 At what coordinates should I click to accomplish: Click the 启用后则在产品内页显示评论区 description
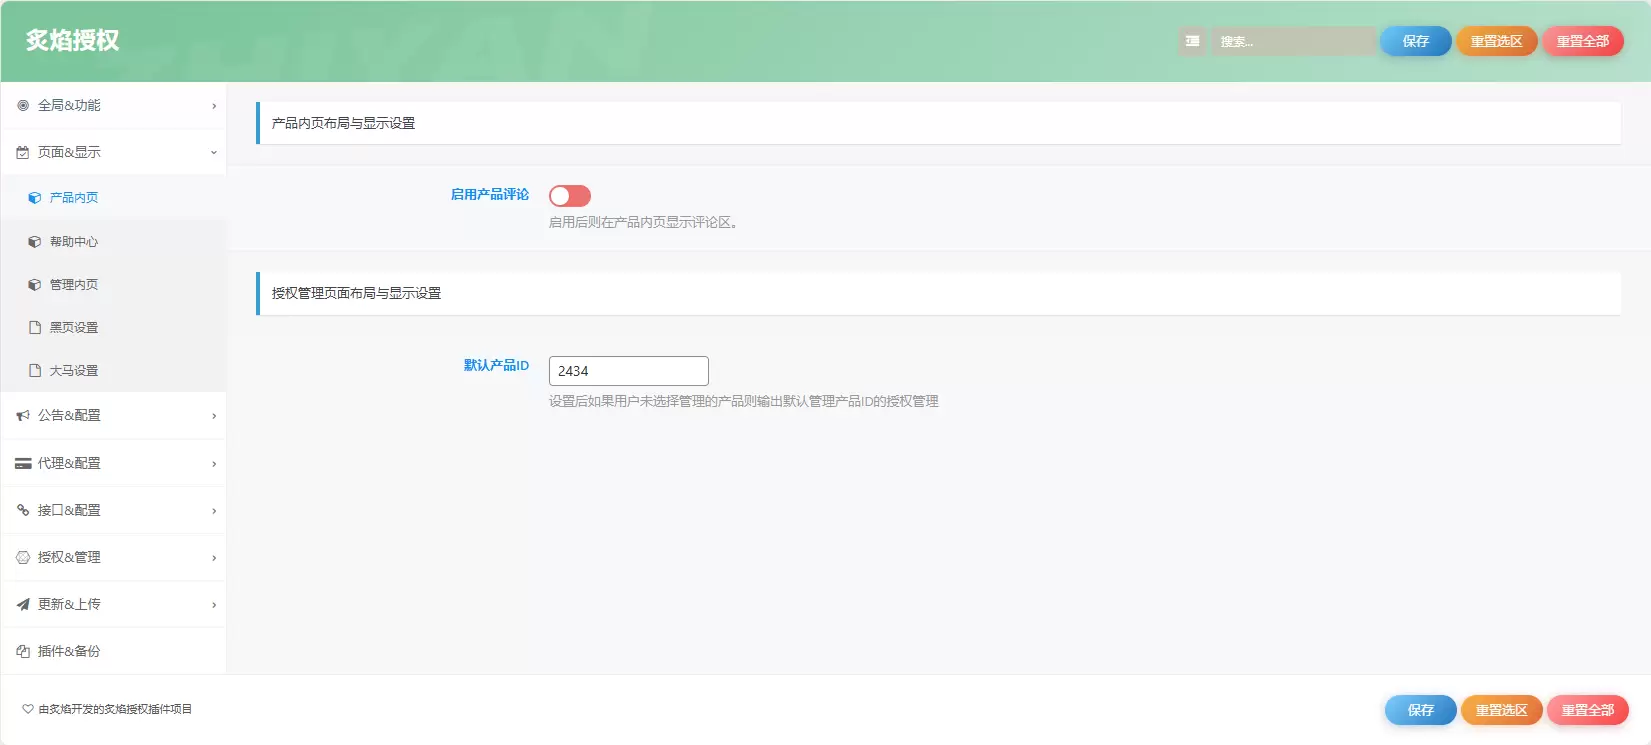coord(644,222)
